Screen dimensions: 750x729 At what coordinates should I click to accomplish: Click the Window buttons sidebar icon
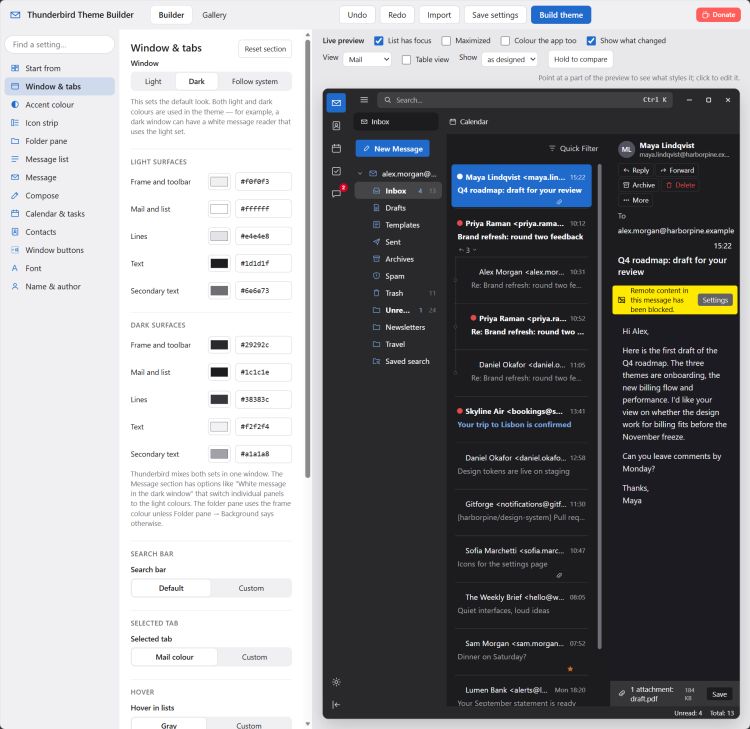[15, 250]
